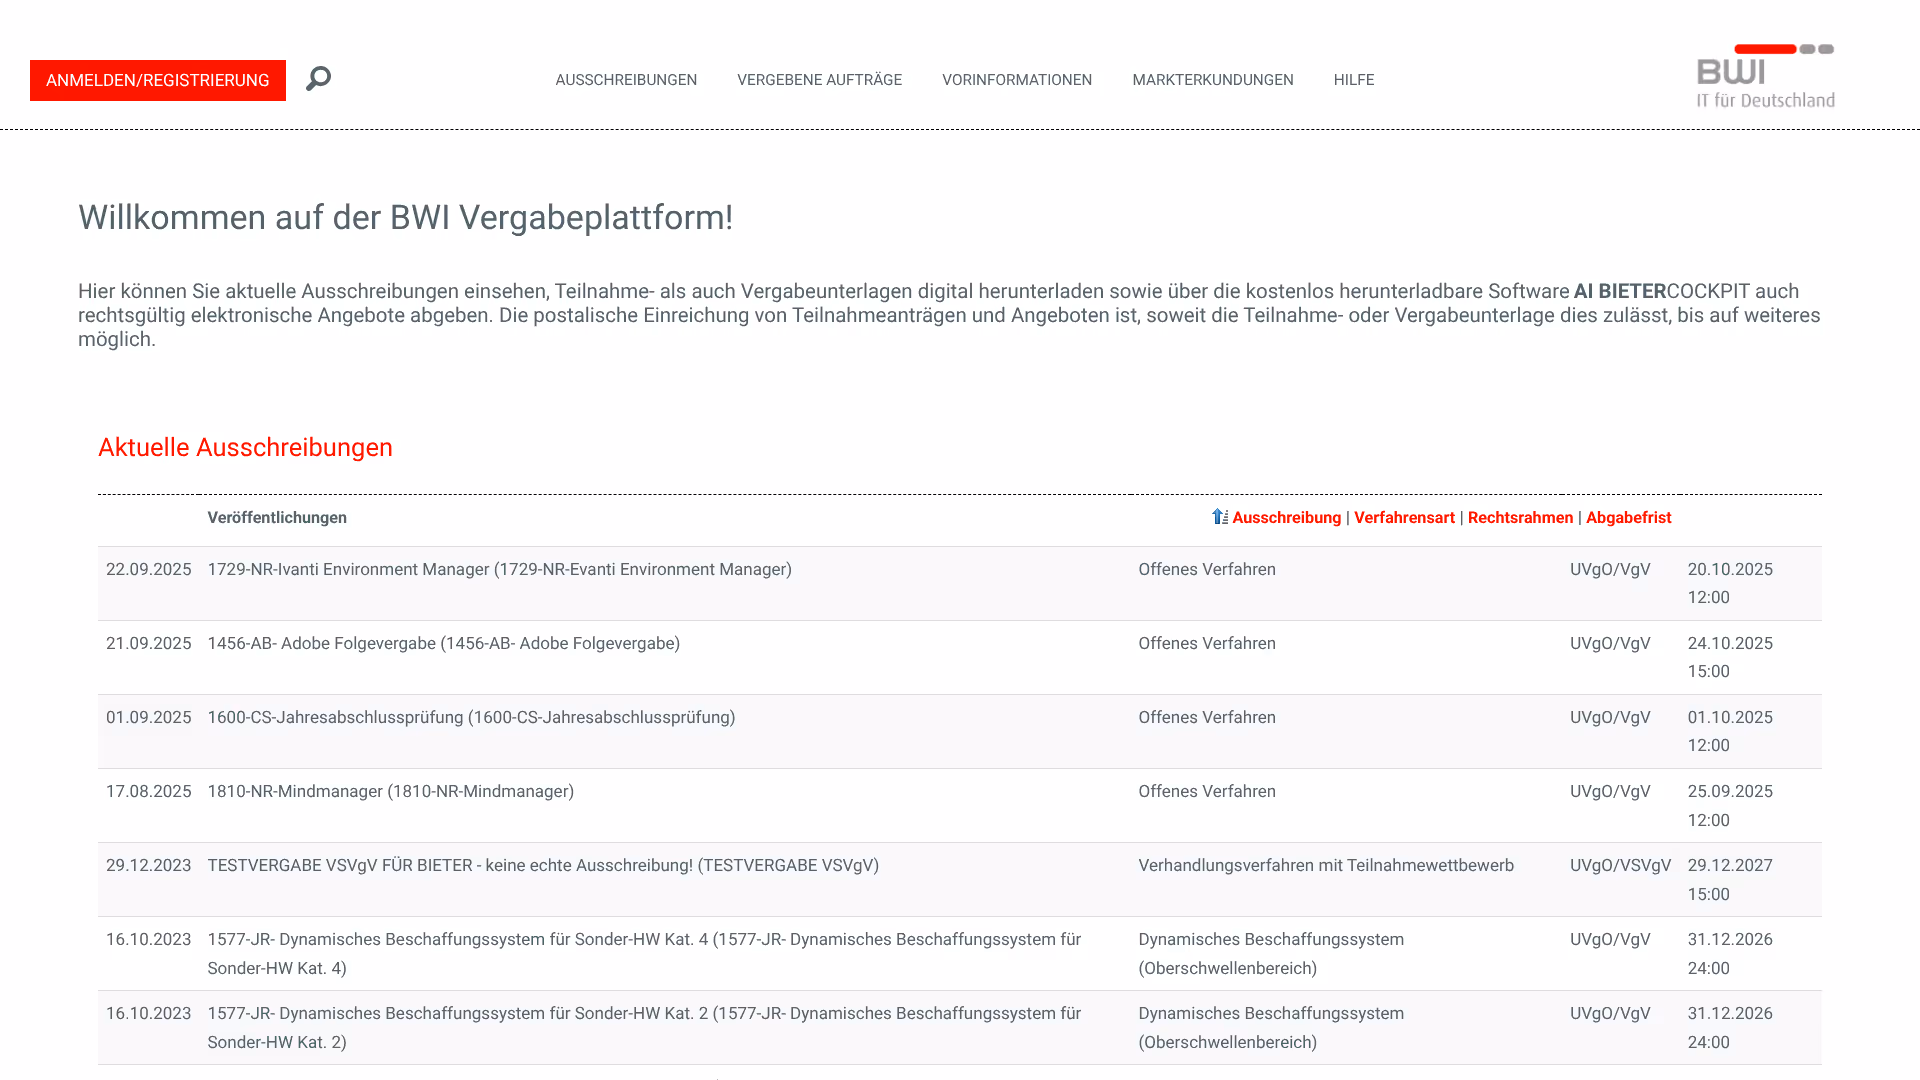Click the magnifying glass search icon

(318, 78)
